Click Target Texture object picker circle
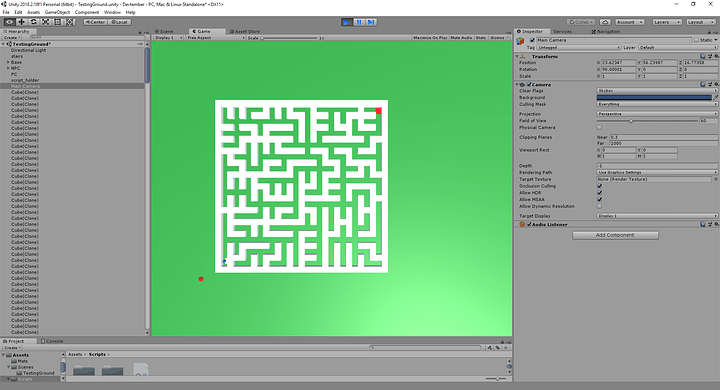 716,179
